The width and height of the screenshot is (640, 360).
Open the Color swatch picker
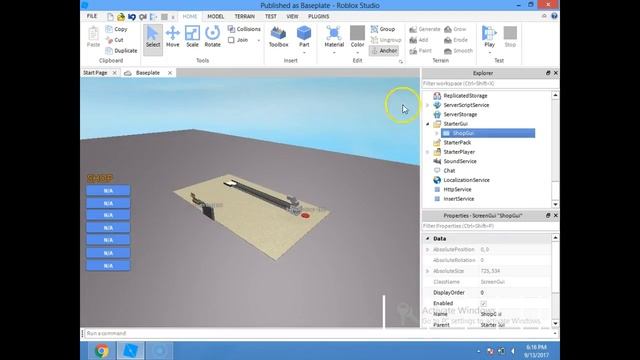(x=357, y=33)
